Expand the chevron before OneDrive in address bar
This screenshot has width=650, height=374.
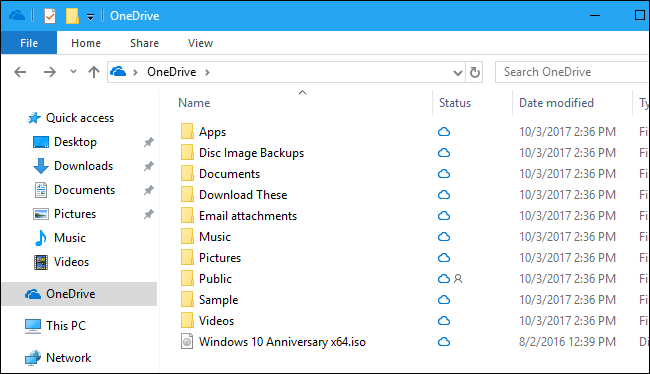[x=135, y=73]
